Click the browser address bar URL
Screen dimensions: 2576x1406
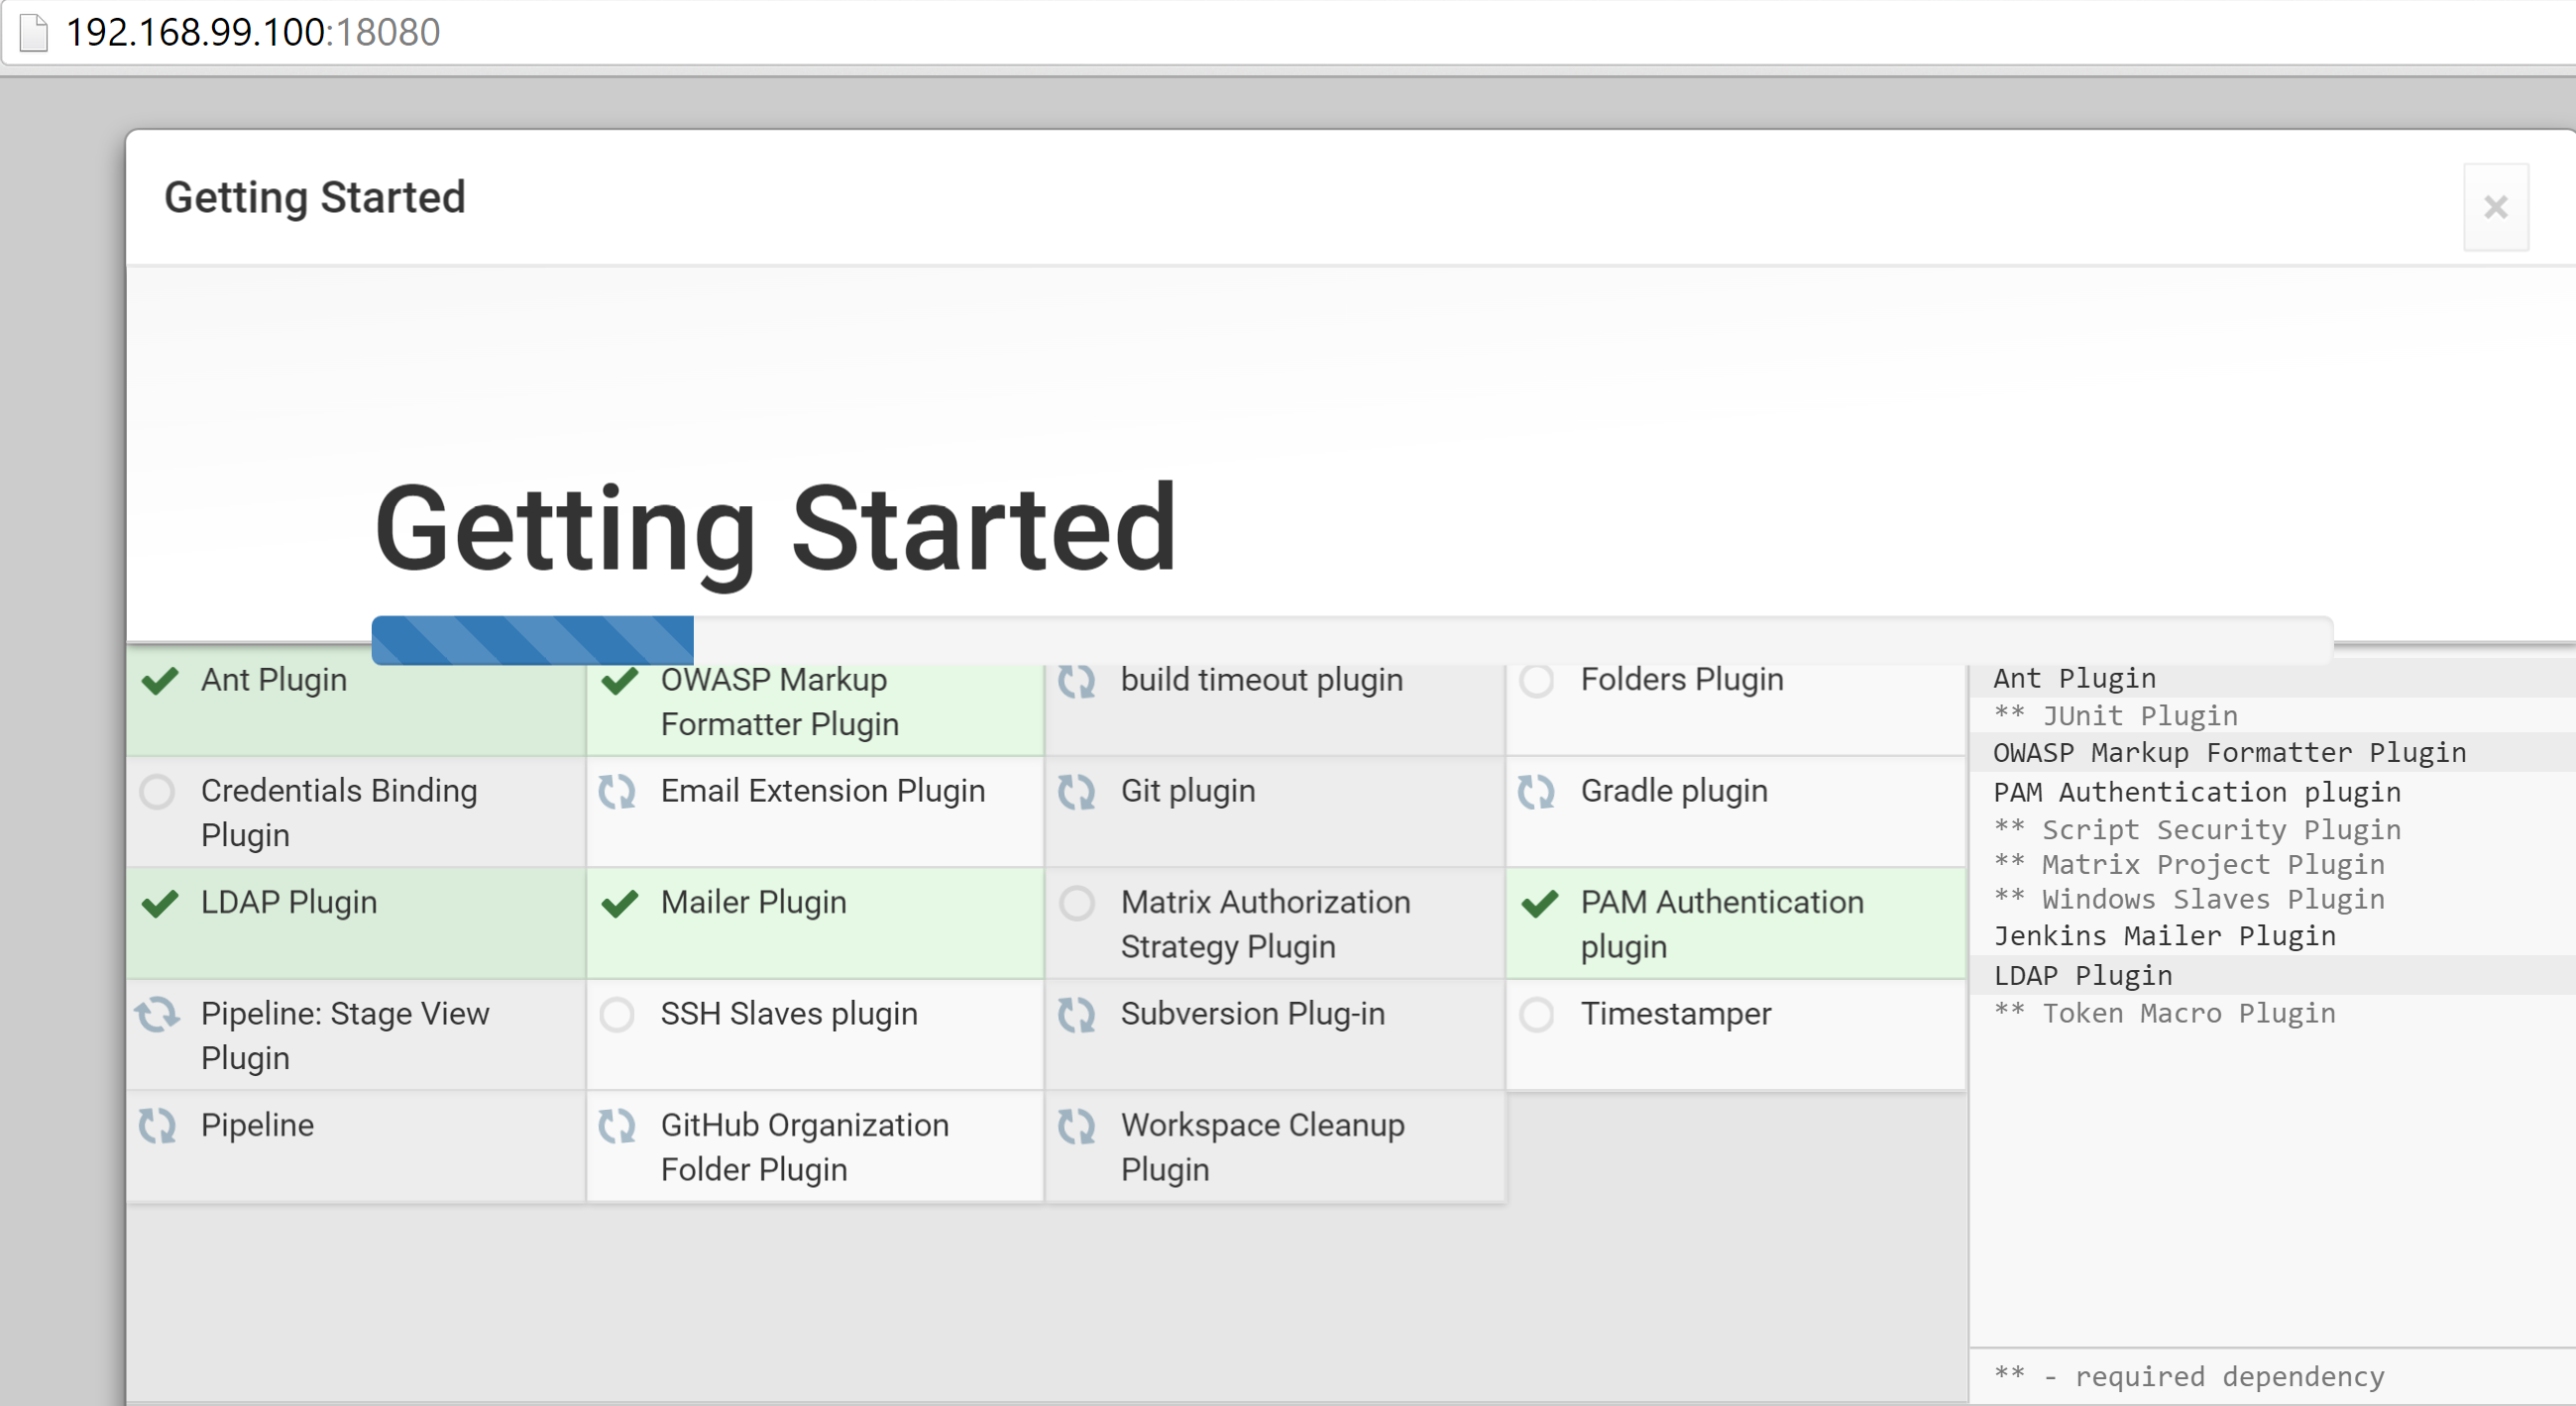pyautogui.click(x=252, y=32)
